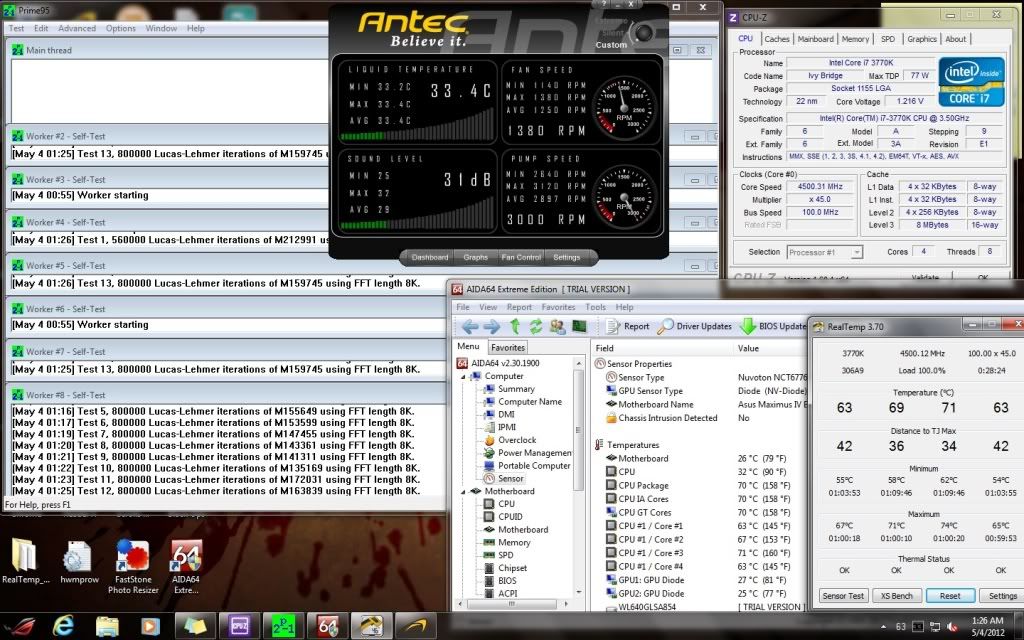The image size is (1024, 640).
Task: Click the AIDA64 green up-arrow icon
Action: point(515,327)
